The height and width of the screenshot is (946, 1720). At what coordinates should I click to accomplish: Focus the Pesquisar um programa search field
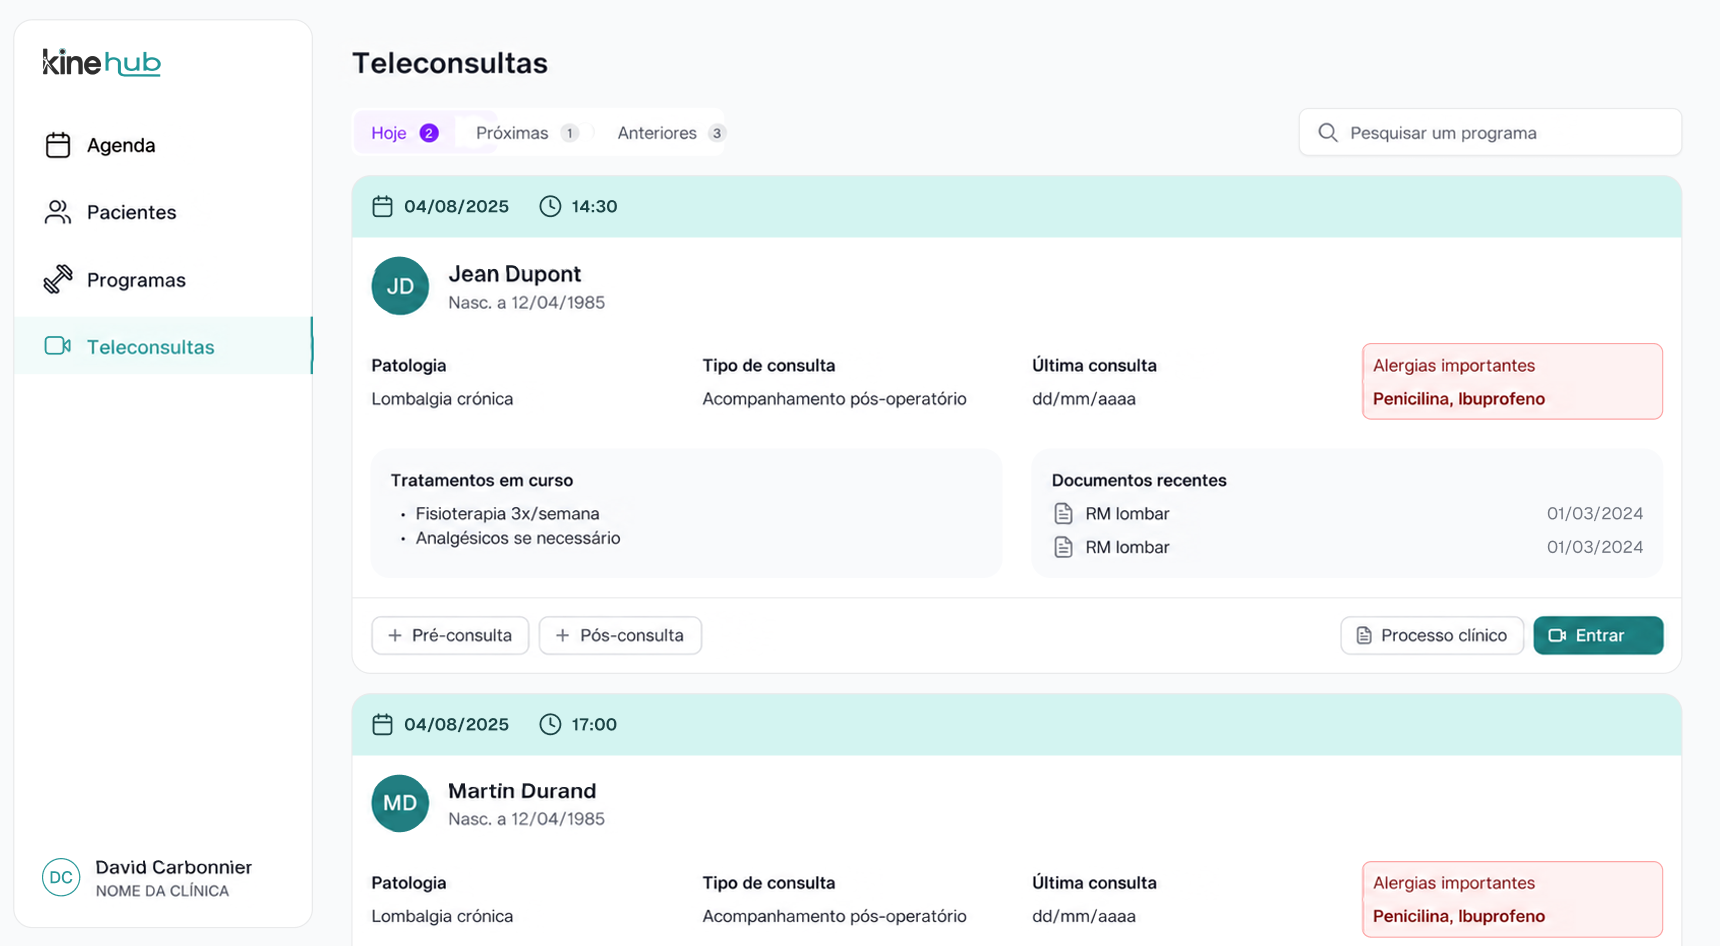(x=1490, y=132)
